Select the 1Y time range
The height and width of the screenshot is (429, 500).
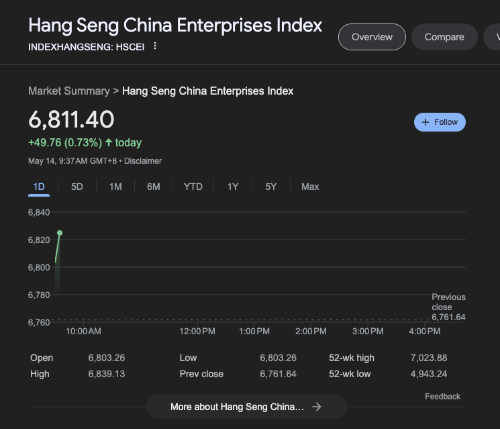pyautogui.click(x=233, y=187)
